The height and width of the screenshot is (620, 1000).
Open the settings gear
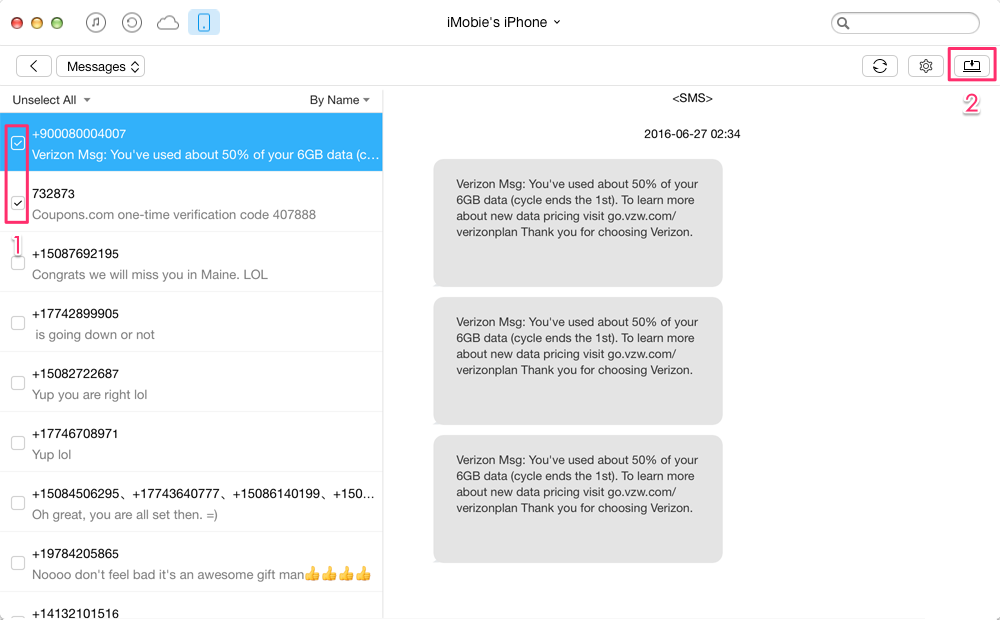pyautogui.click(x=925, y=66)
